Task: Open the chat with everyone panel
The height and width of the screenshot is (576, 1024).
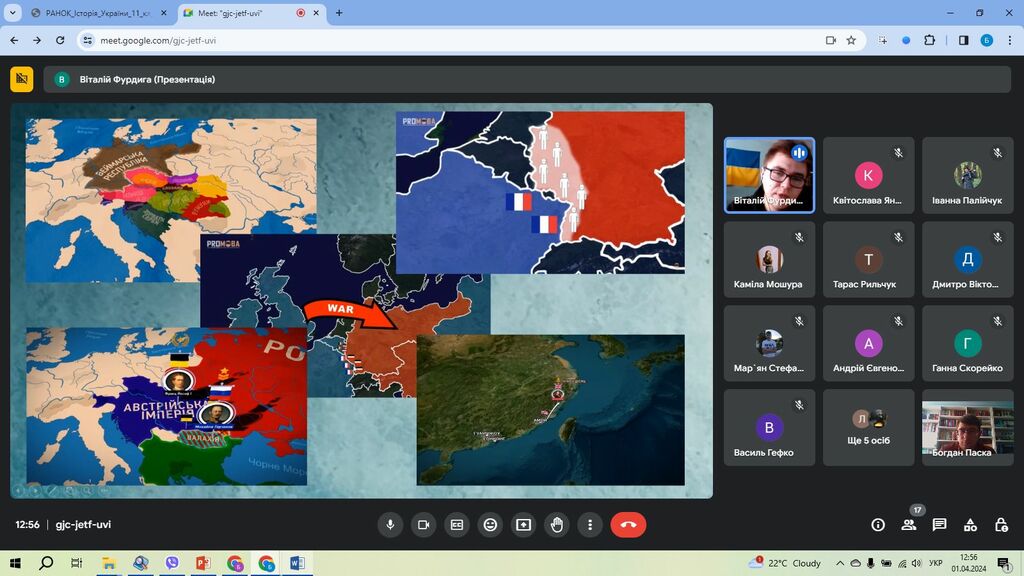Action: tap(939, 525)
